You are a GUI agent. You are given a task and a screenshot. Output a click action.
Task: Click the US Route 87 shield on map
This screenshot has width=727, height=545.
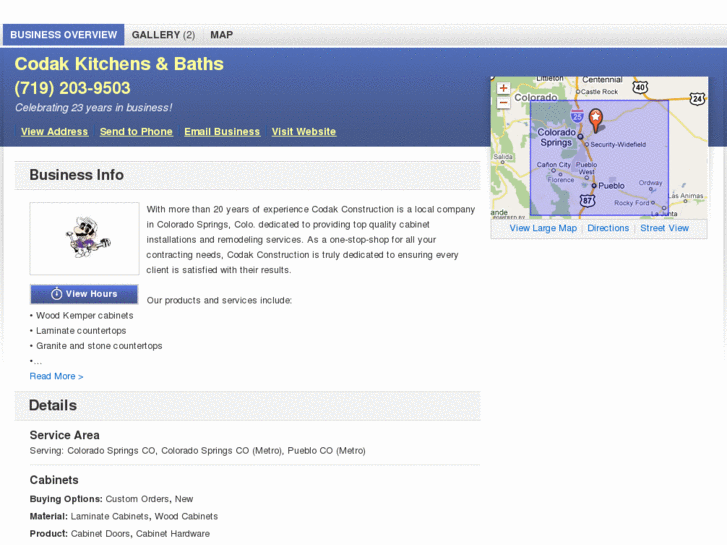[x=587, y=200]
